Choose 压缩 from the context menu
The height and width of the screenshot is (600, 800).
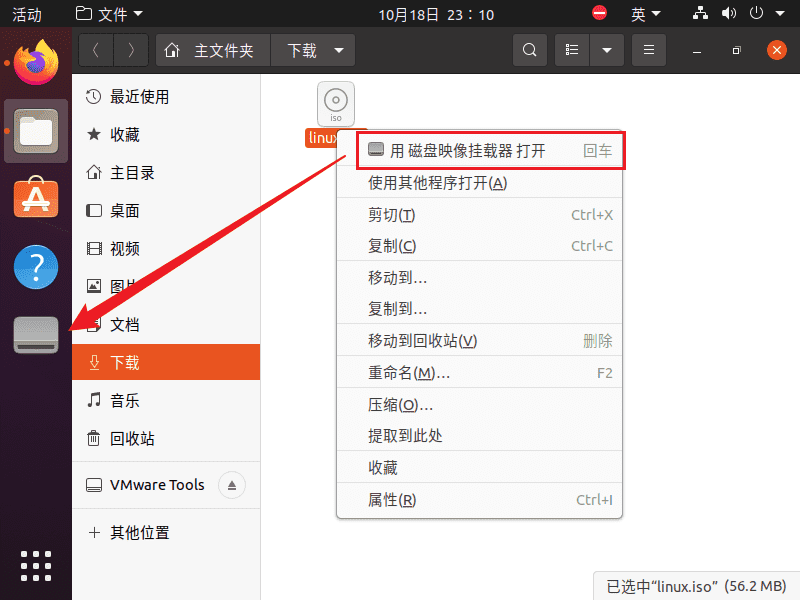pyautogui.click(x=400, y=405)
